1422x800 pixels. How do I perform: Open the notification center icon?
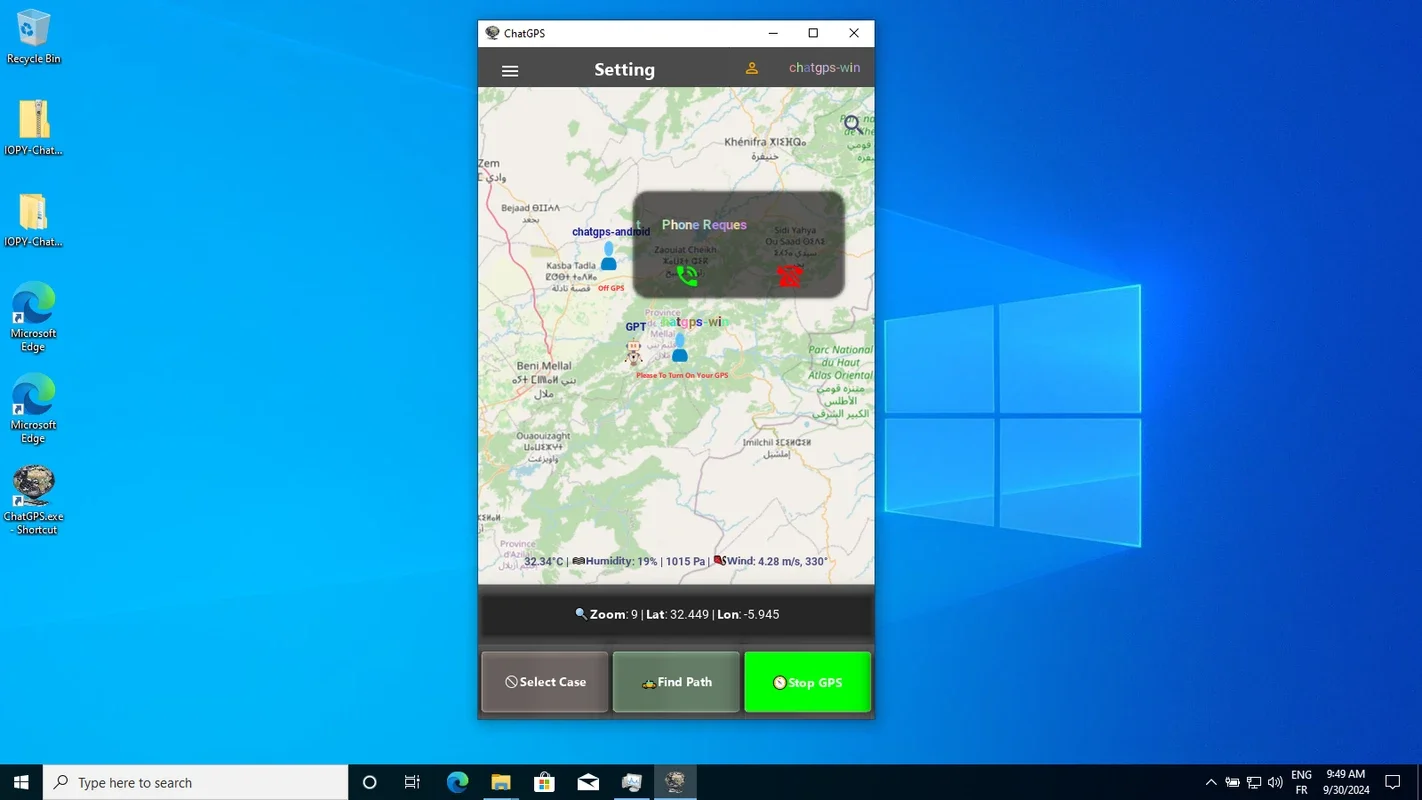[1393, 782]
